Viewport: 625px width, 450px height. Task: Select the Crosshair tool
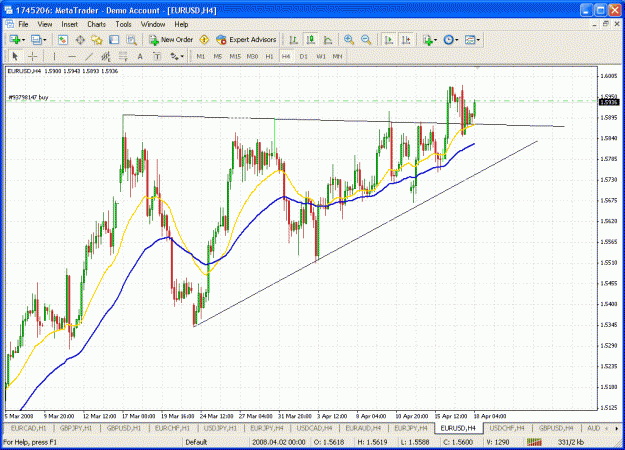tap(33, 57)
